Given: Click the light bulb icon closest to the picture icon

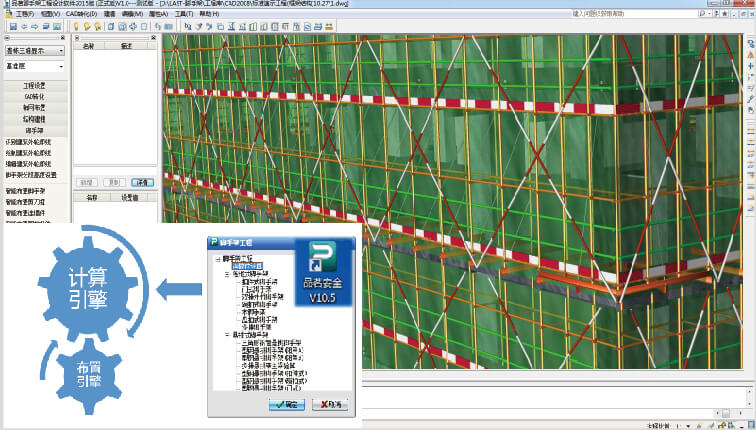Looking at the screenshot, I should [76, 27].
